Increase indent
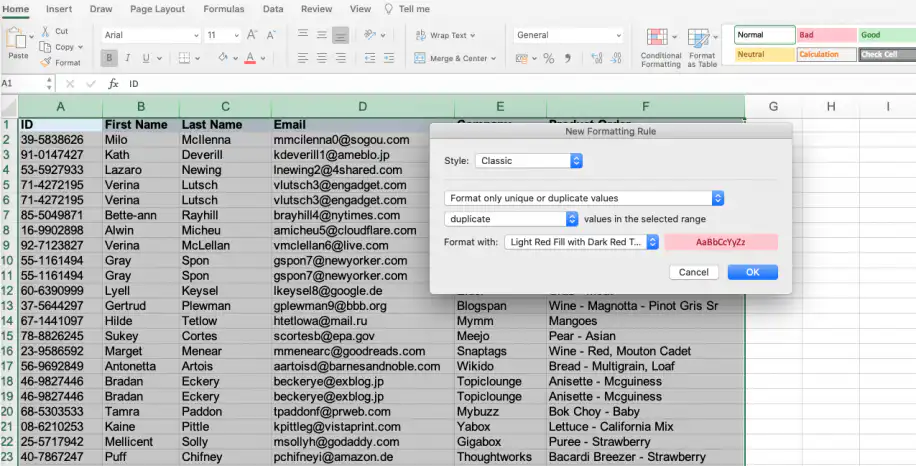The image size is (916, 466). pos(388,58)
